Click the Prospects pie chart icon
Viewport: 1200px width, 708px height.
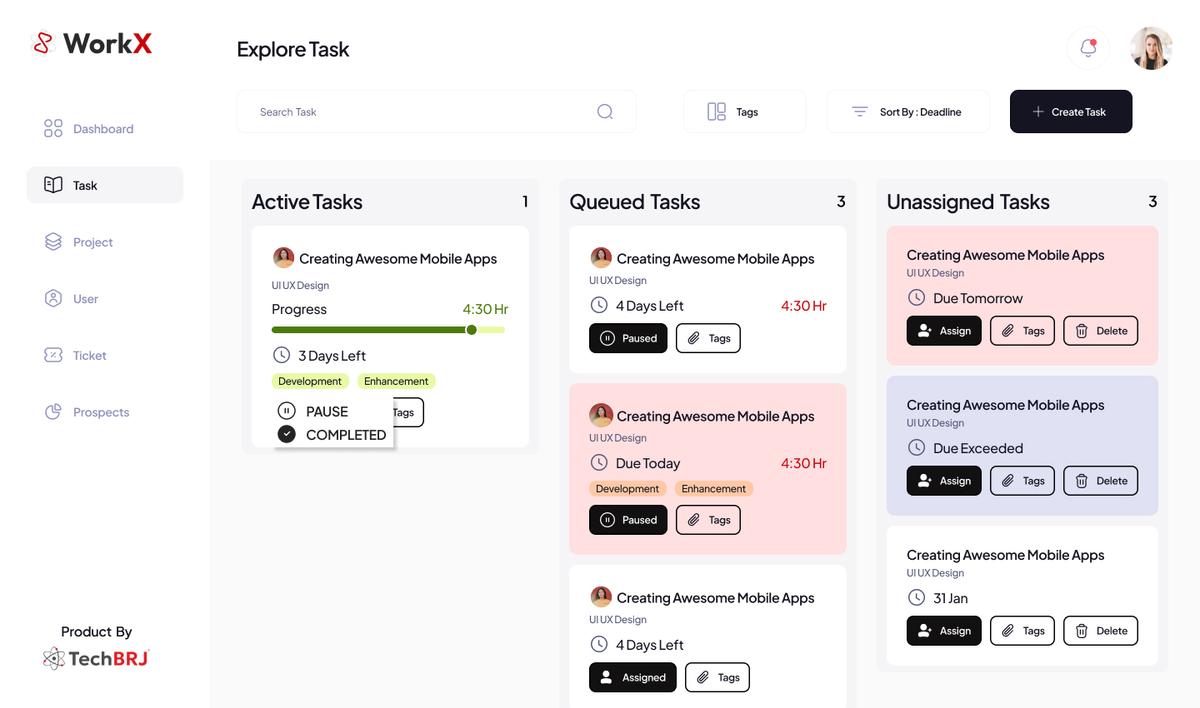[x=53, y=412]
